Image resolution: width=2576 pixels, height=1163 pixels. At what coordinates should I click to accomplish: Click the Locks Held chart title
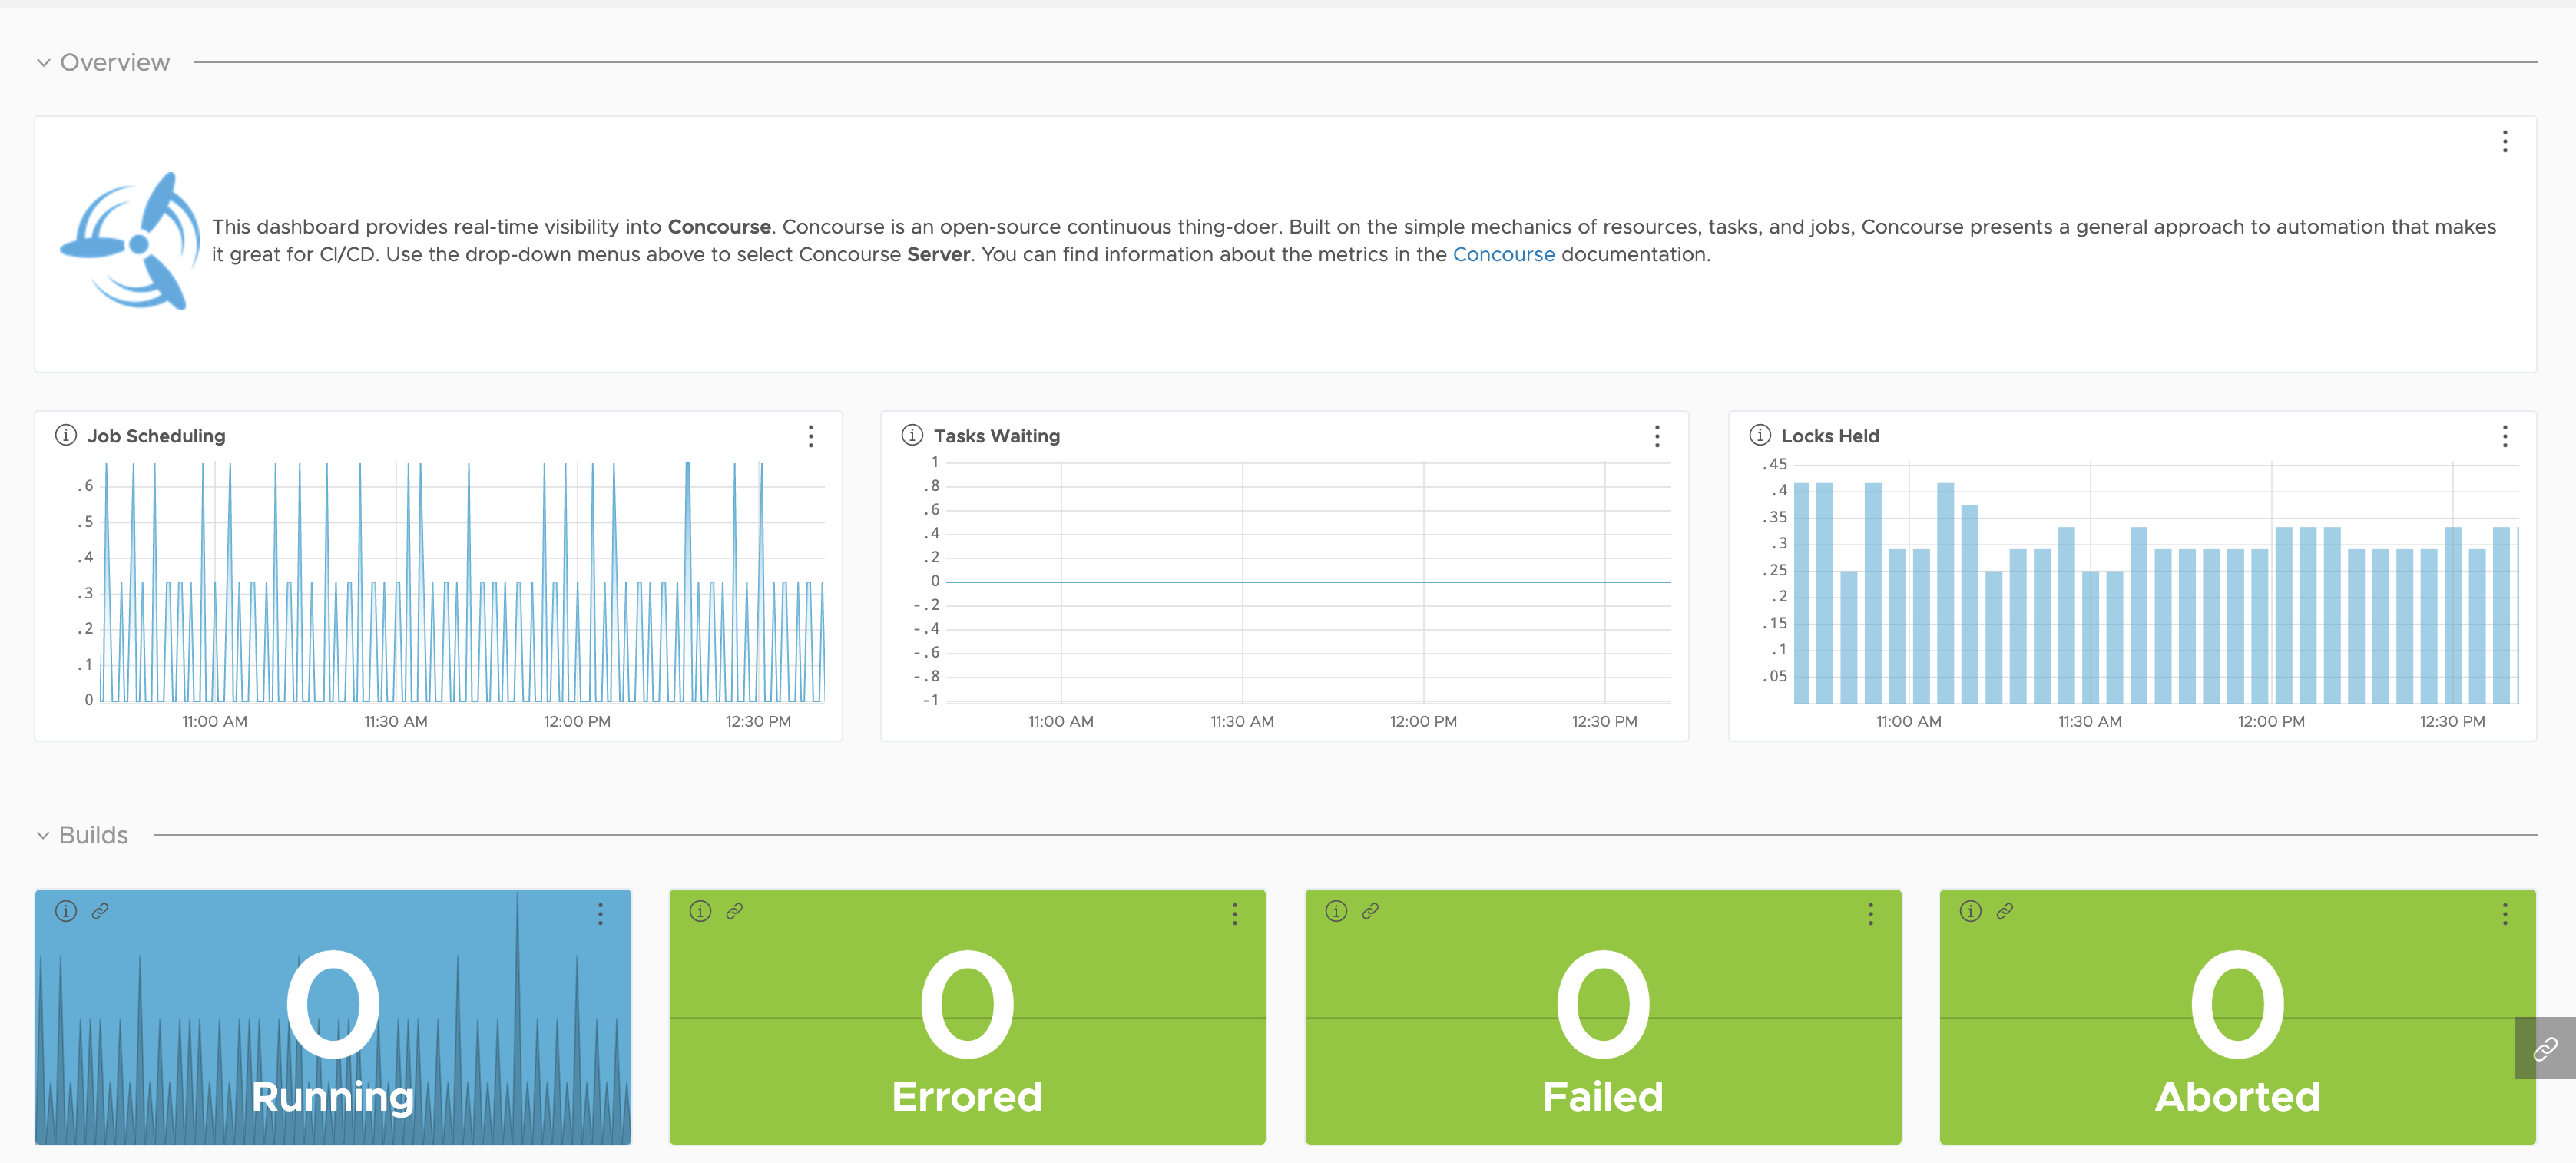point(1830,436)
